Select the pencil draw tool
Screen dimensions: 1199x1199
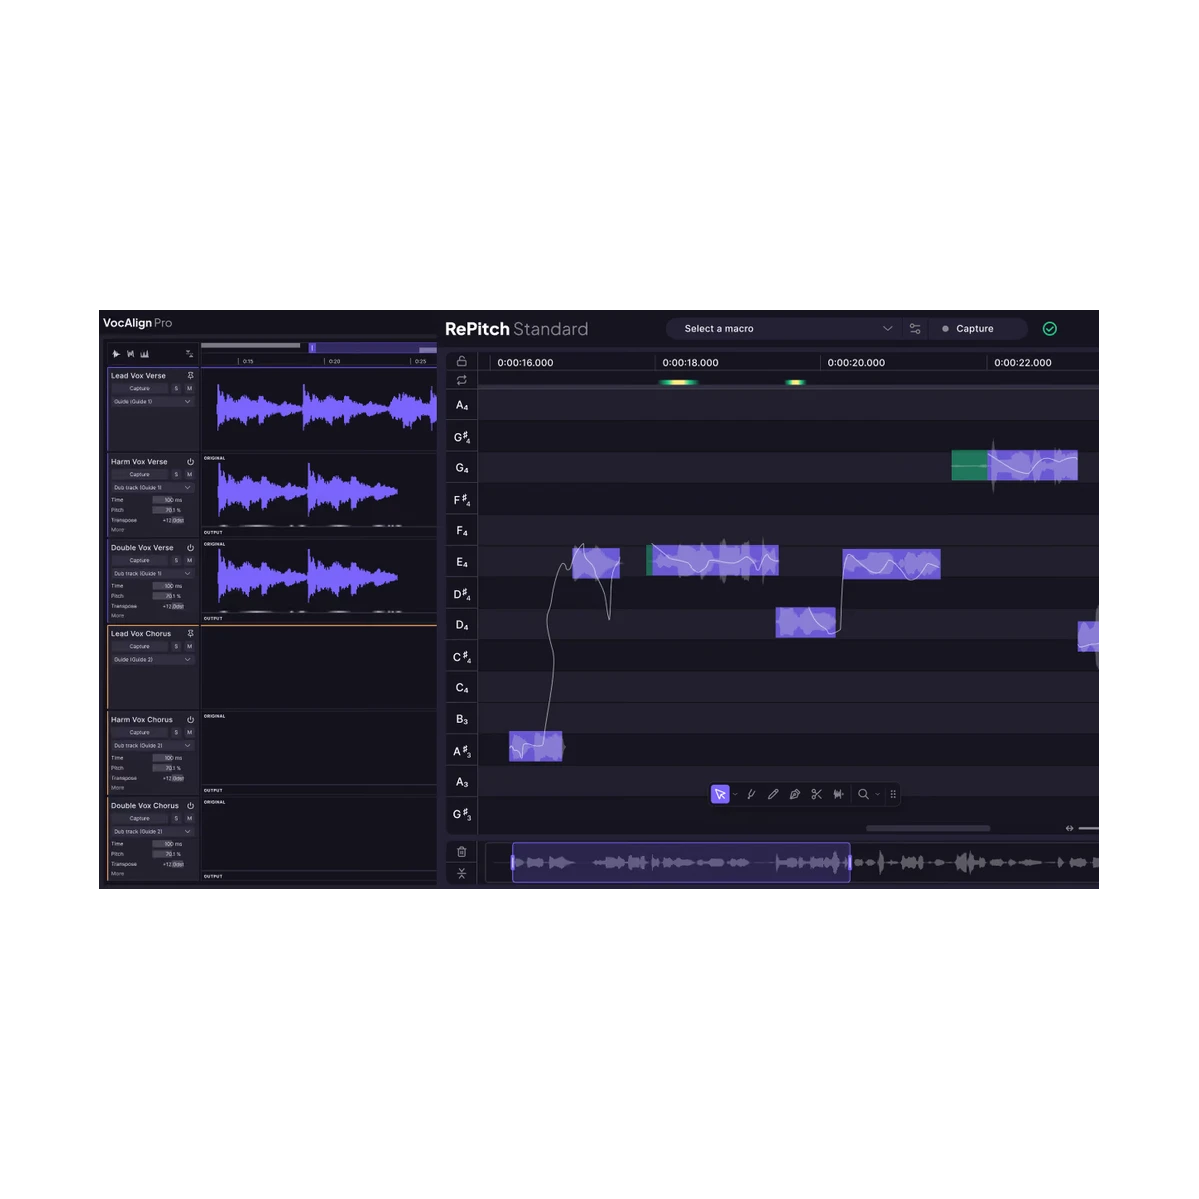(x=773, y=794)
